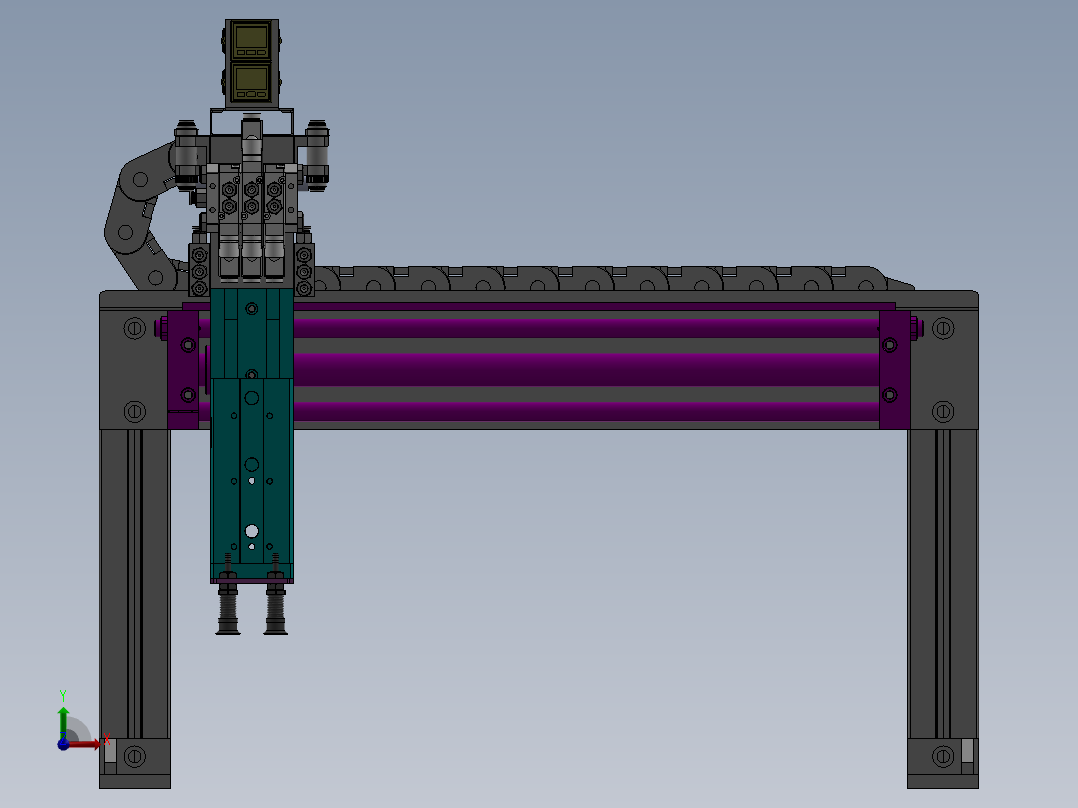Click the red X axis arrow of the triad

85,744
